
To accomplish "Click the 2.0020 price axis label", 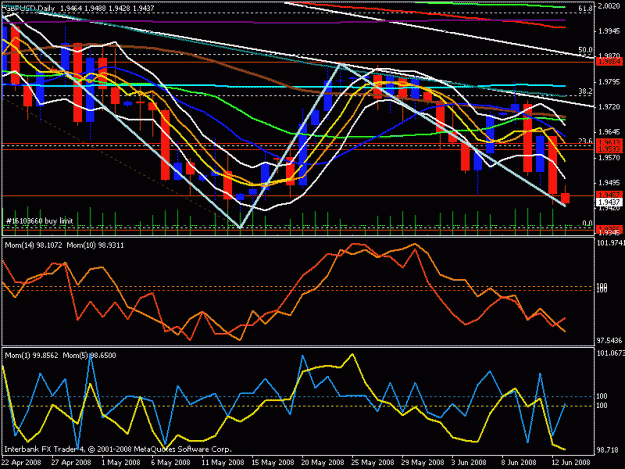I will [x=609, y=6].
